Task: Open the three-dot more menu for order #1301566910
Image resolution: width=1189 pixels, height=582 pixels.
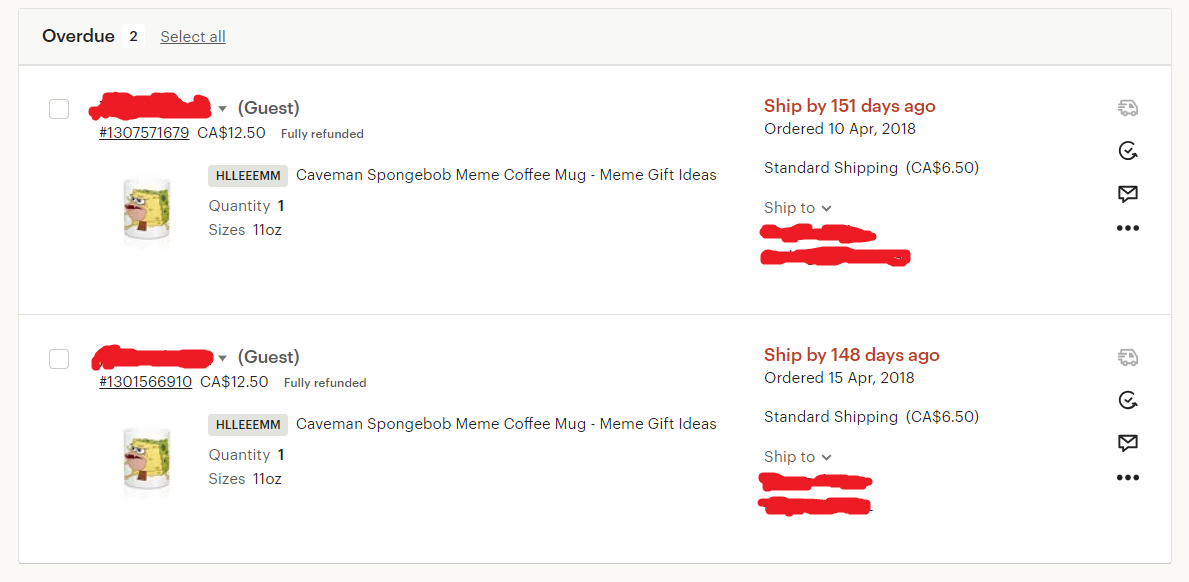Action: coord(1128,477)
